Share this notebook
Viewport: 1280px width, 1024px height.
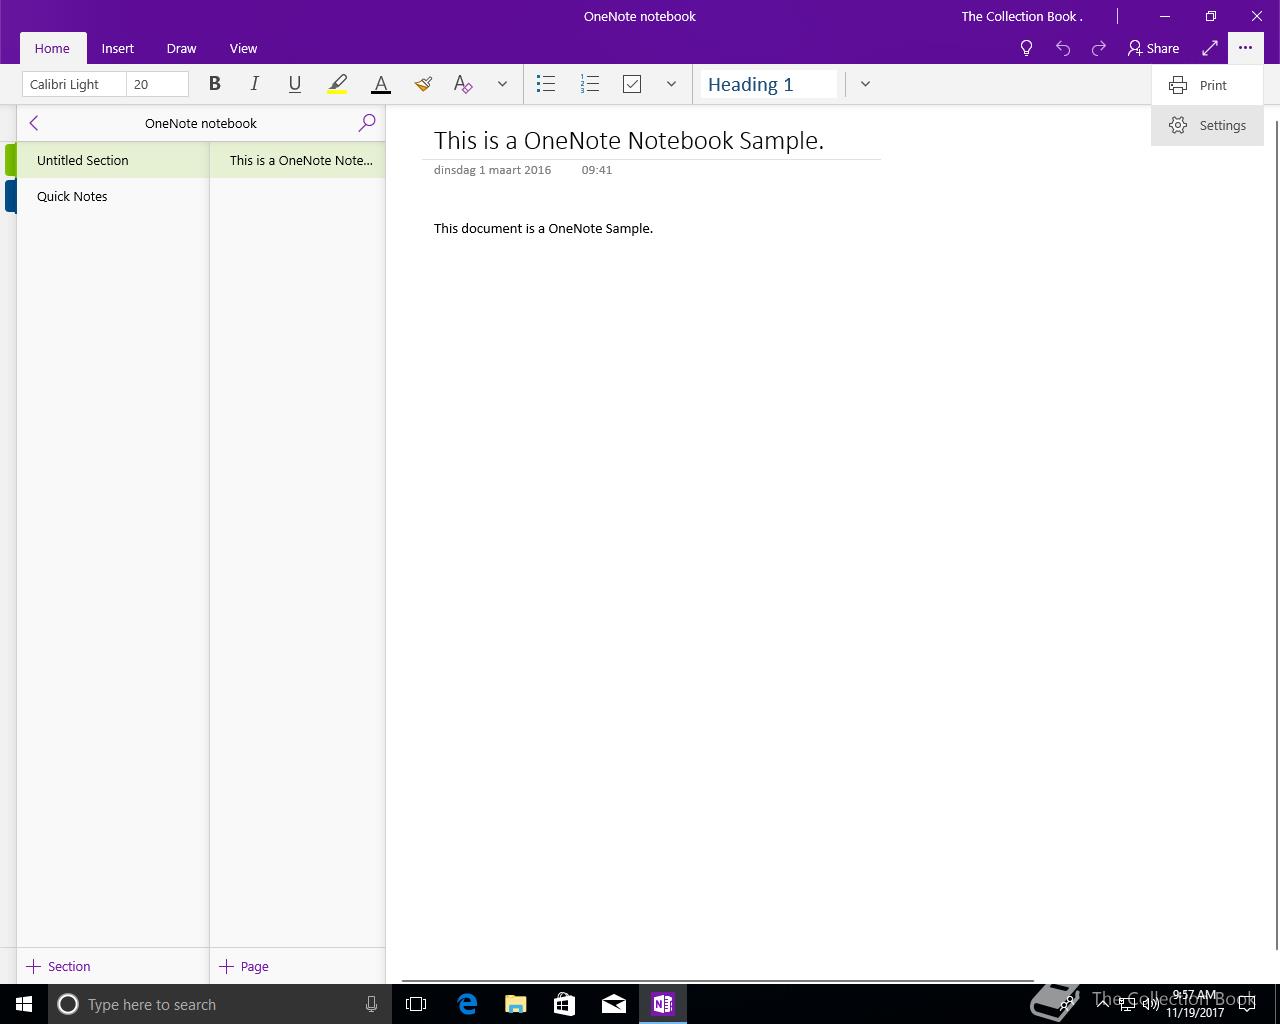coord(1153,48)
